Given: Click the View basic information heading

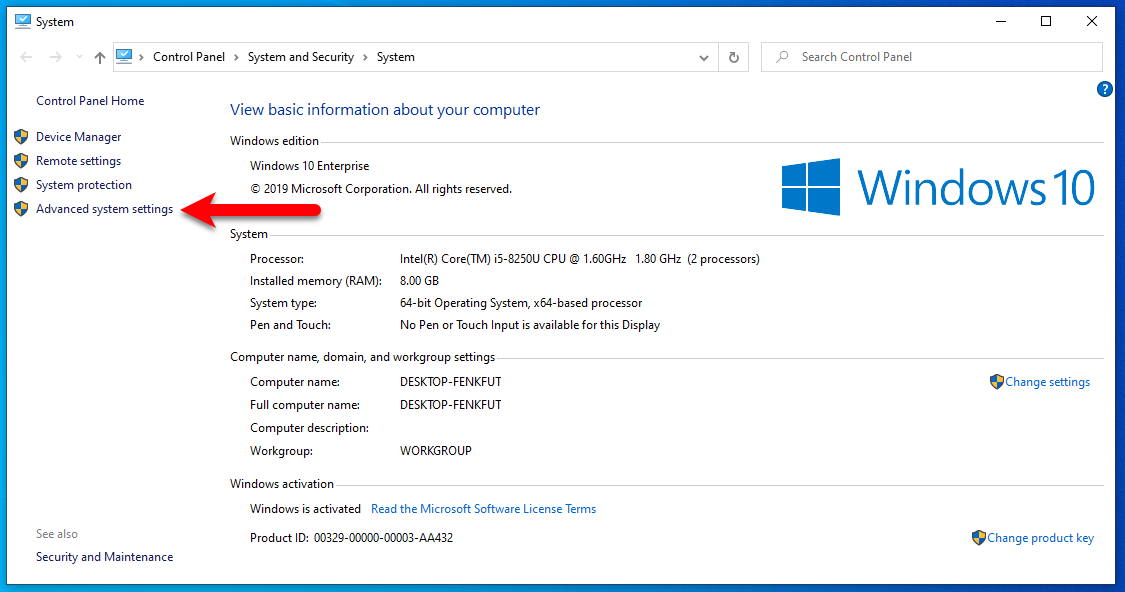Looking at the screenshot, I should click(385, 110).
